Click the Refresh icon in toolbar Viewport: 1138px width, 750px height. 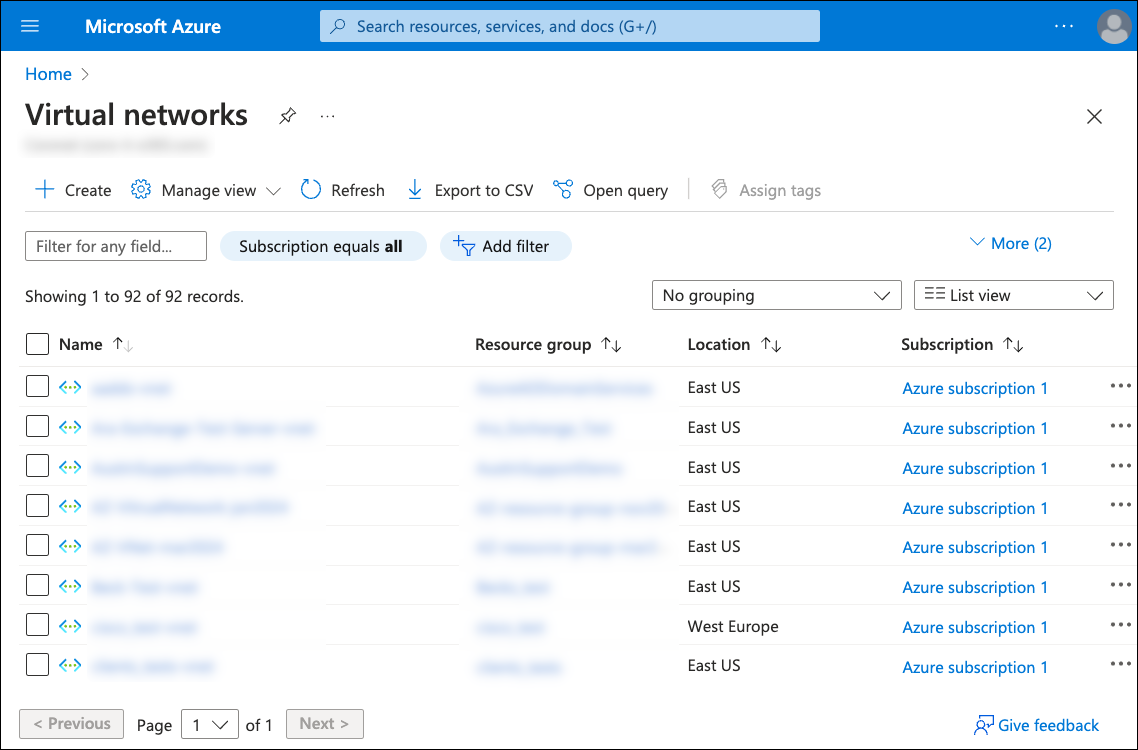[x=311, y=190]
